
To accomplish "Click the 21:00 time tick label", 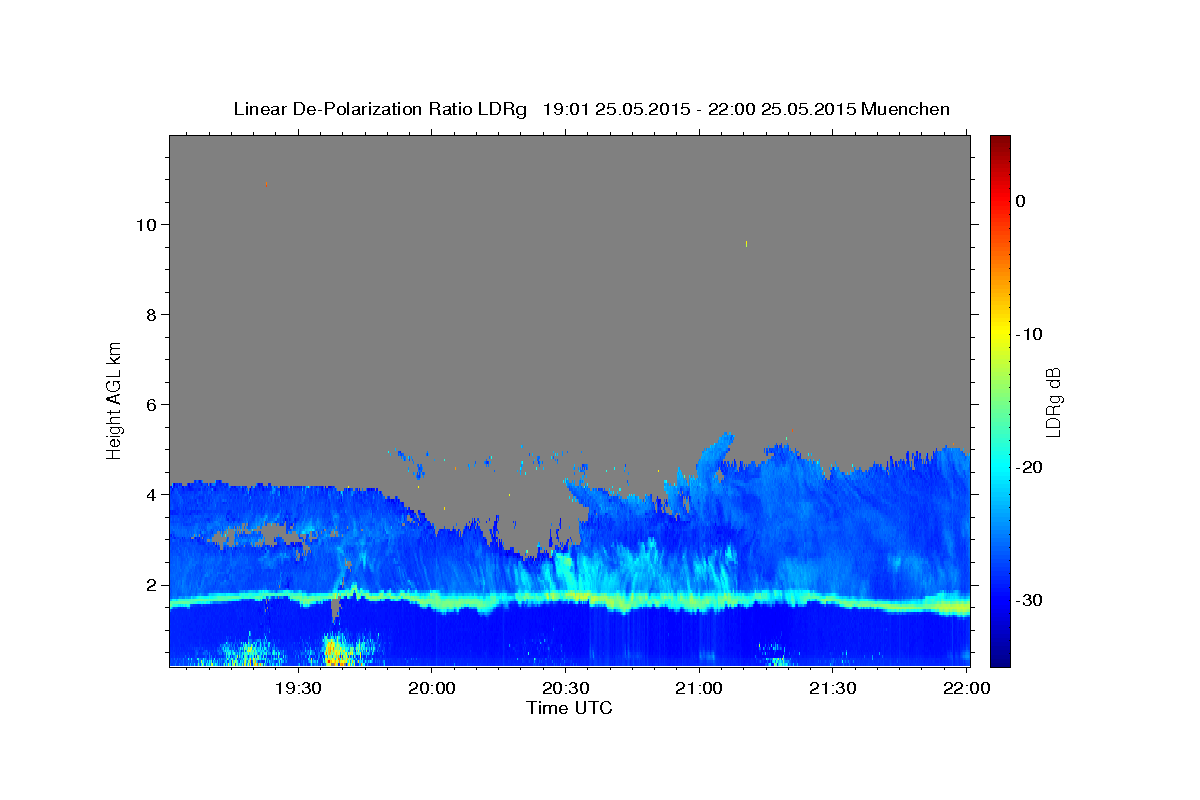I will 699,688.
